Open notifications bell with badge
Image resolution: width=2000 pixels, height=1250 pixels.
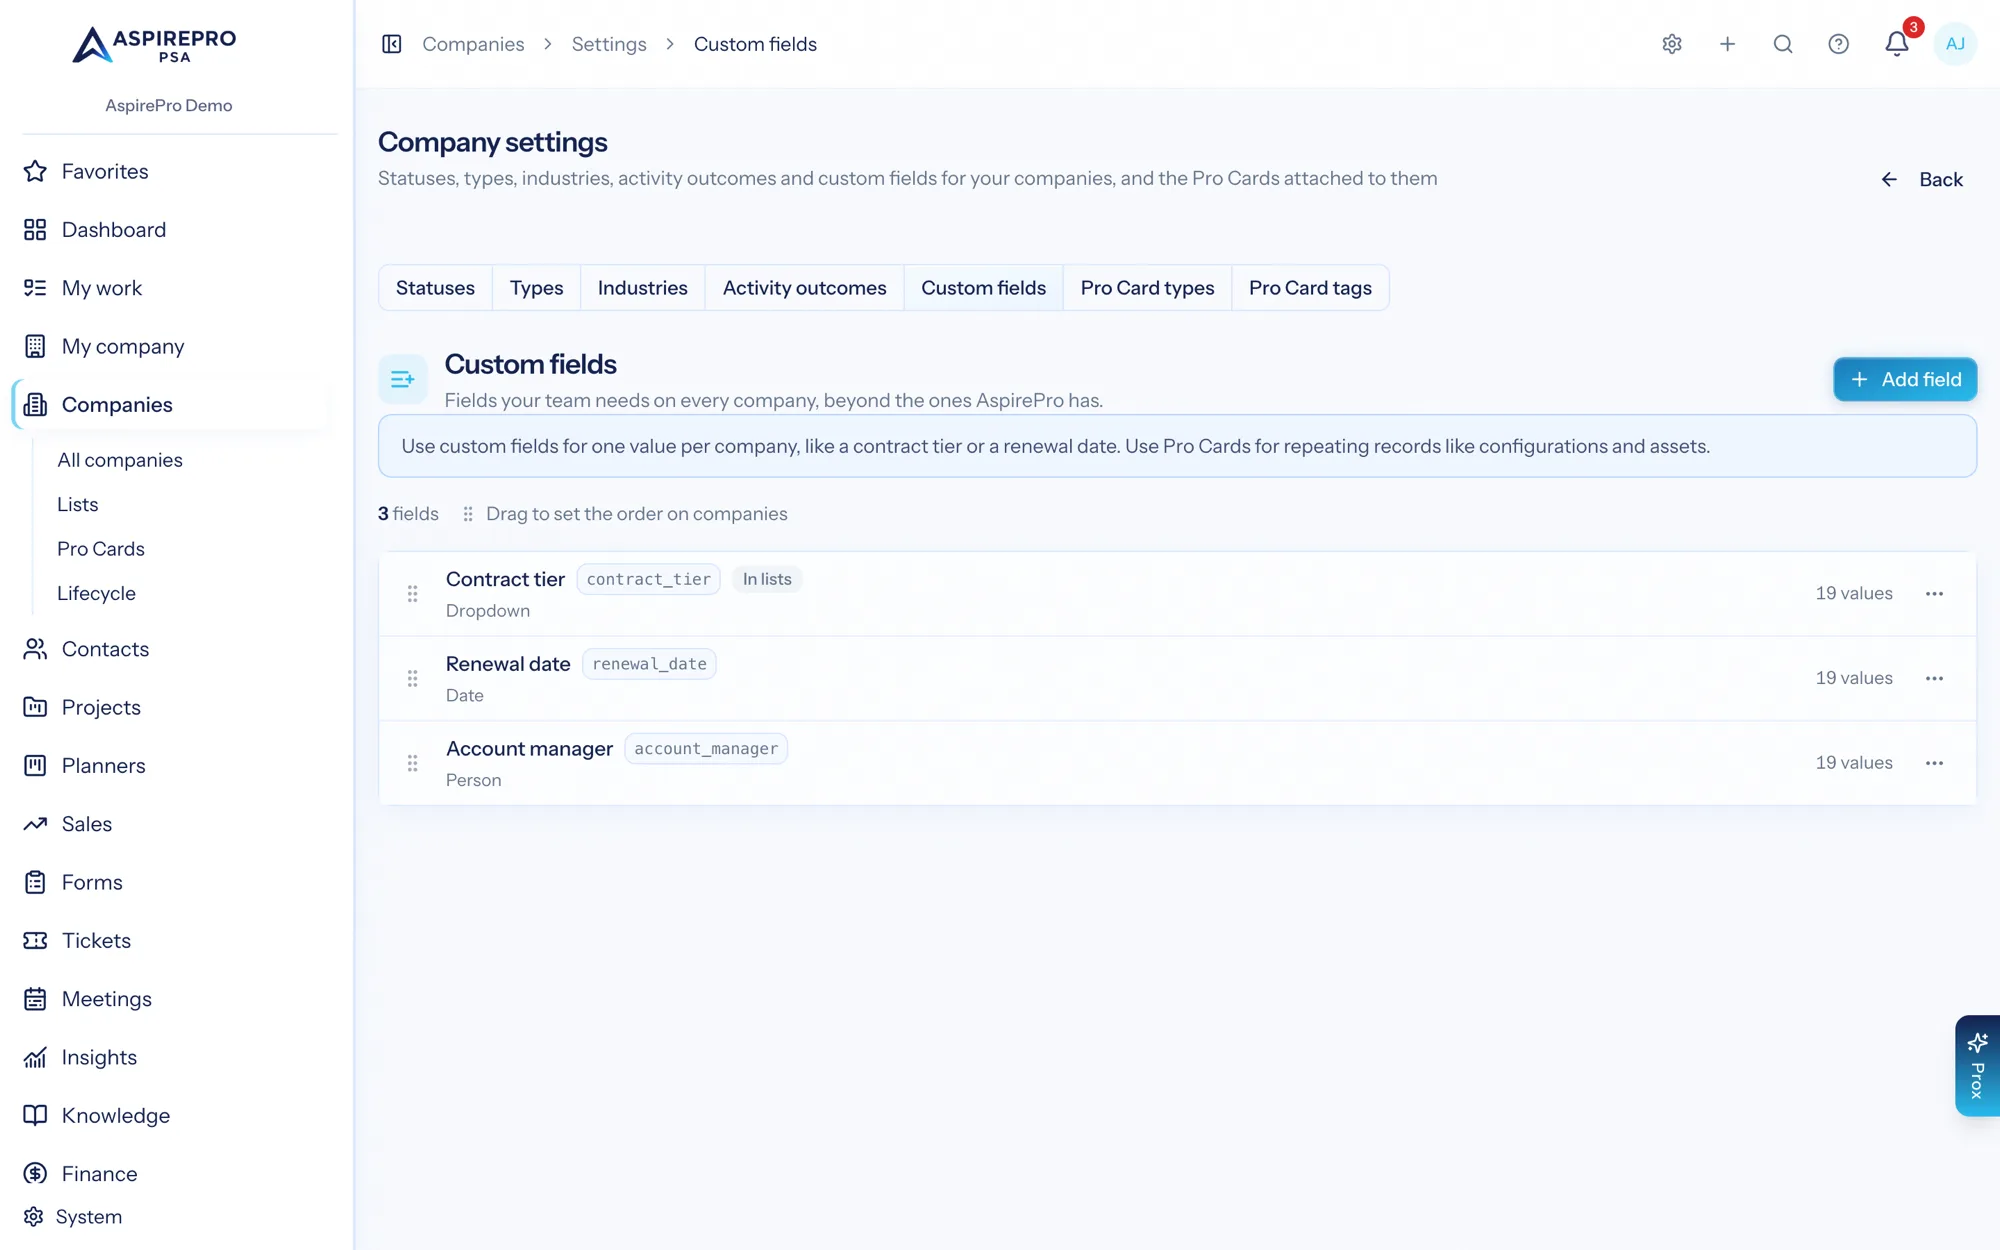[1897, 44]
